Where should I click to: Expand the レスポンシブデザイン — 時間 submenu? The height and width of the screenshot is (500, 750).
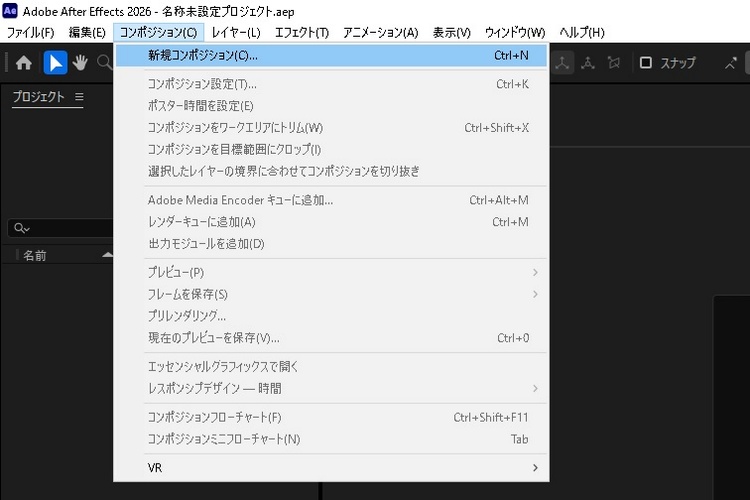pyautogui.click(x=535, y=388)
